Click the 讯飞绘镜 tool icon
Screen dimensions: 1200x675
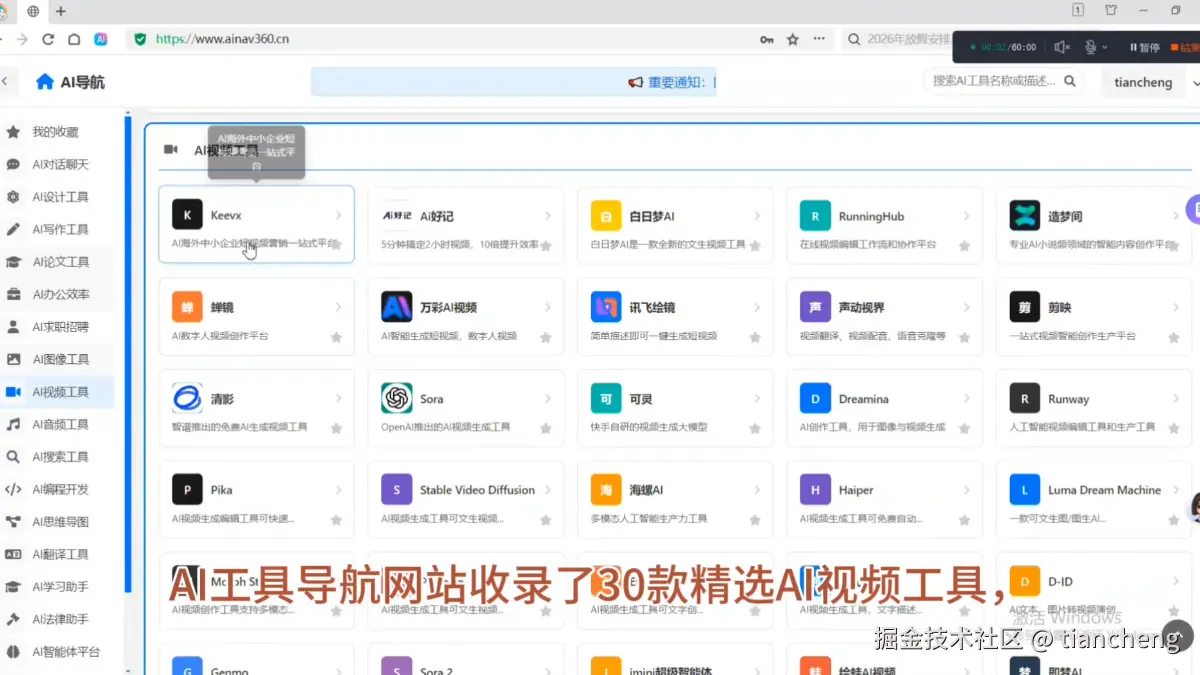pyautogui.click(x=605, y=306)
